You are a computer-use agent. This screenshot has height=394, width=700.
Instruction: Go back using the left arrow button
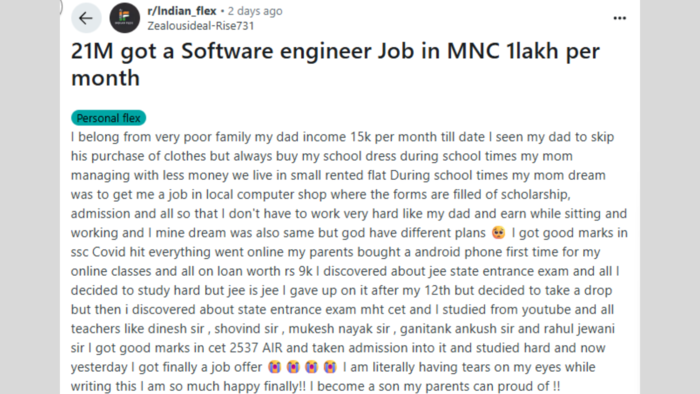tap(86, 18)
